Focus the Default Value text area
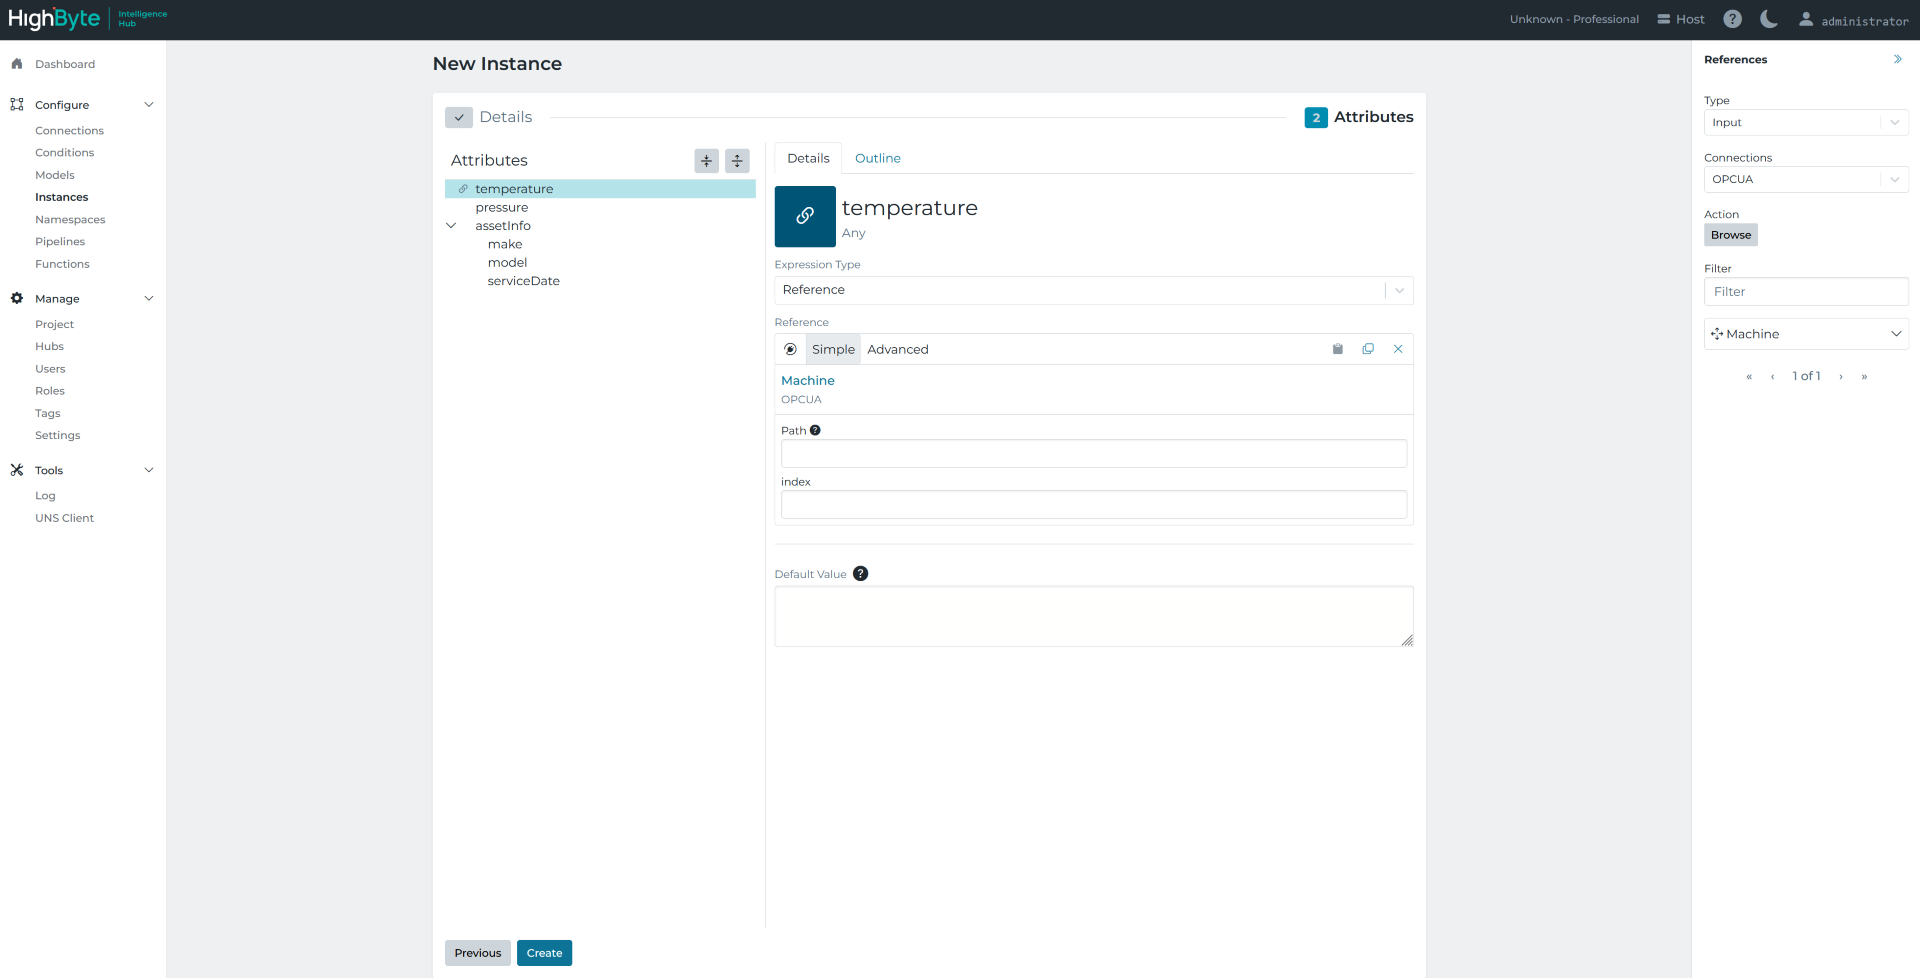The width and height of the screenshot is (1920, 978). pyautogui.click(x=1093, y=616)
